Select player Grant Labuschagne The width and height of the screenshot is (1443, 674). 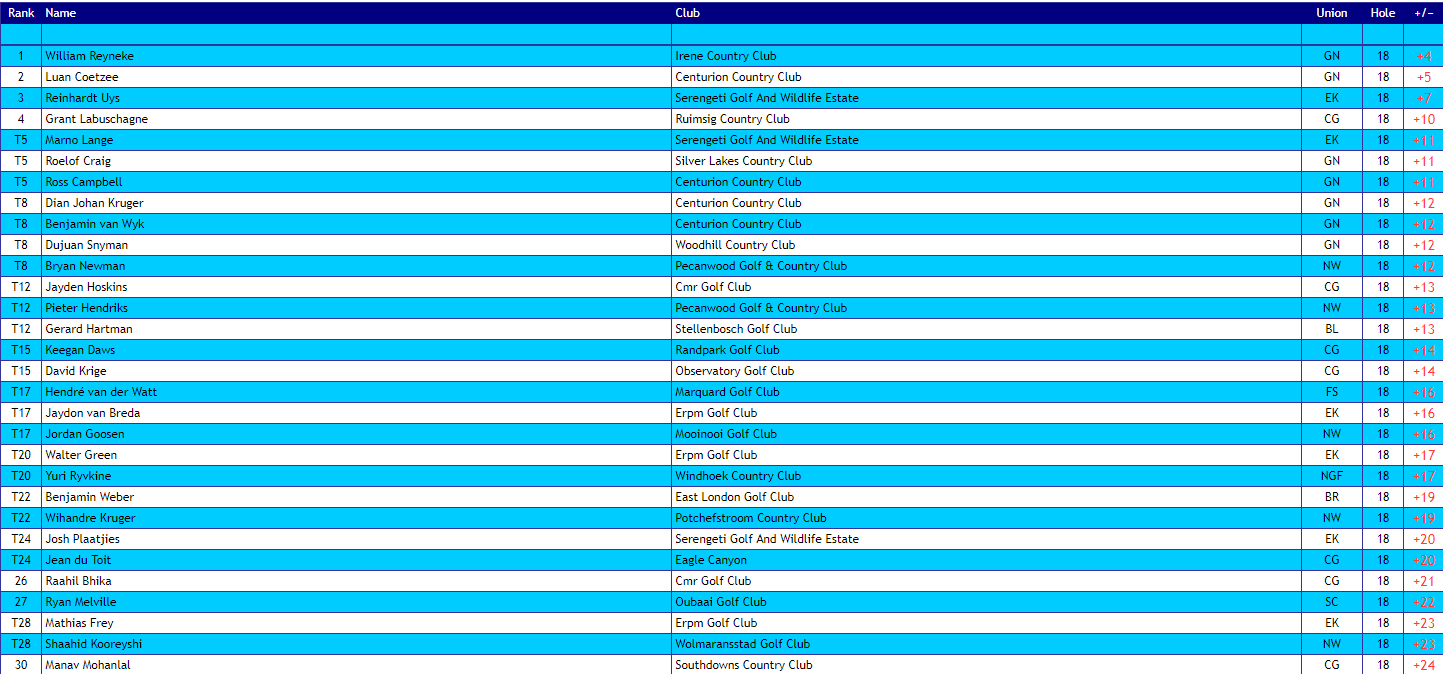tap(96, 119)
